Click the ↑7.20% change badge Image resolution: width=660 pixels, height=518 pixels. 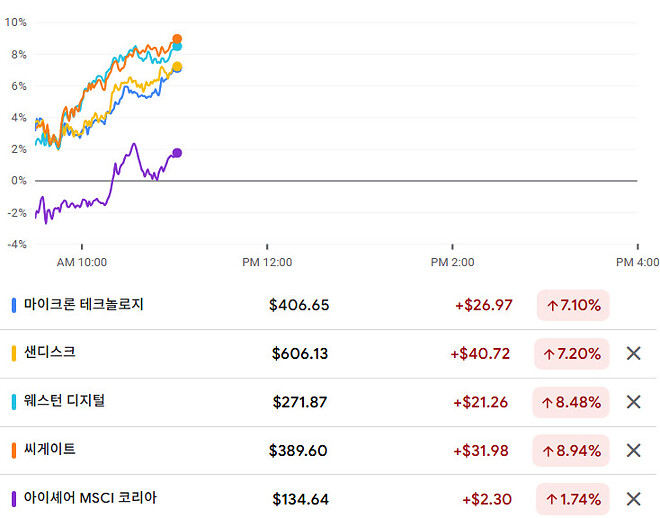(x=572, y=353)
